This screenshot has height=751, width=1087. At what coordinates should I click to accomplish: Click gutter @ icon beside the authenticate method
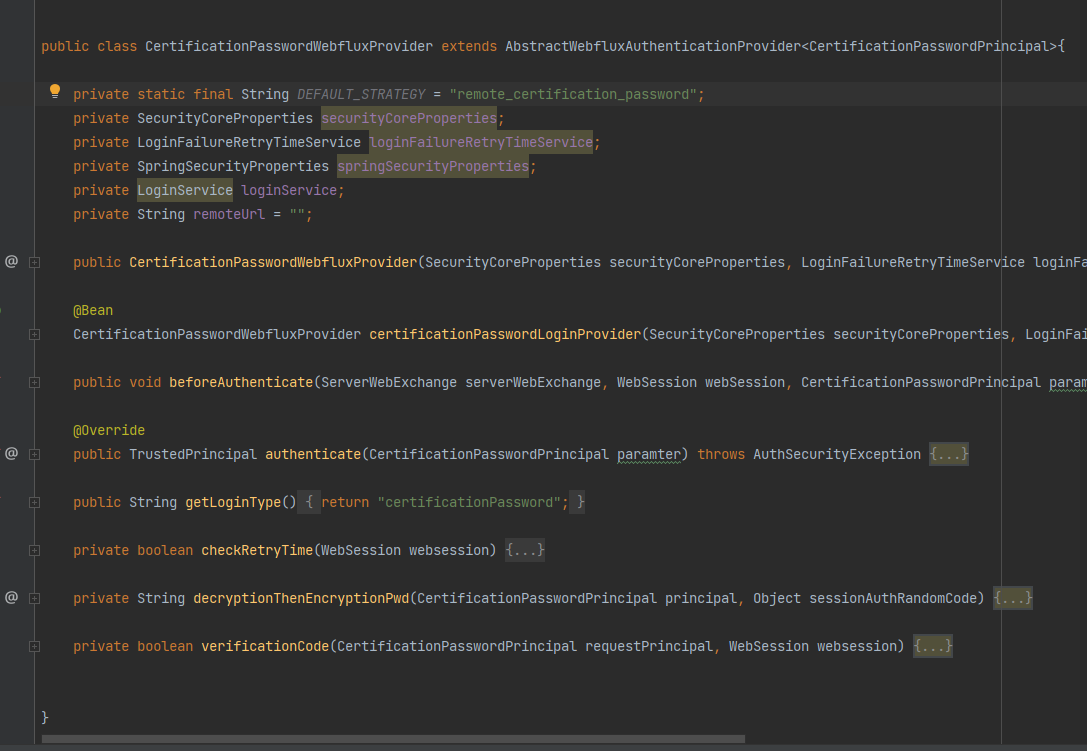tap(12, 453)
